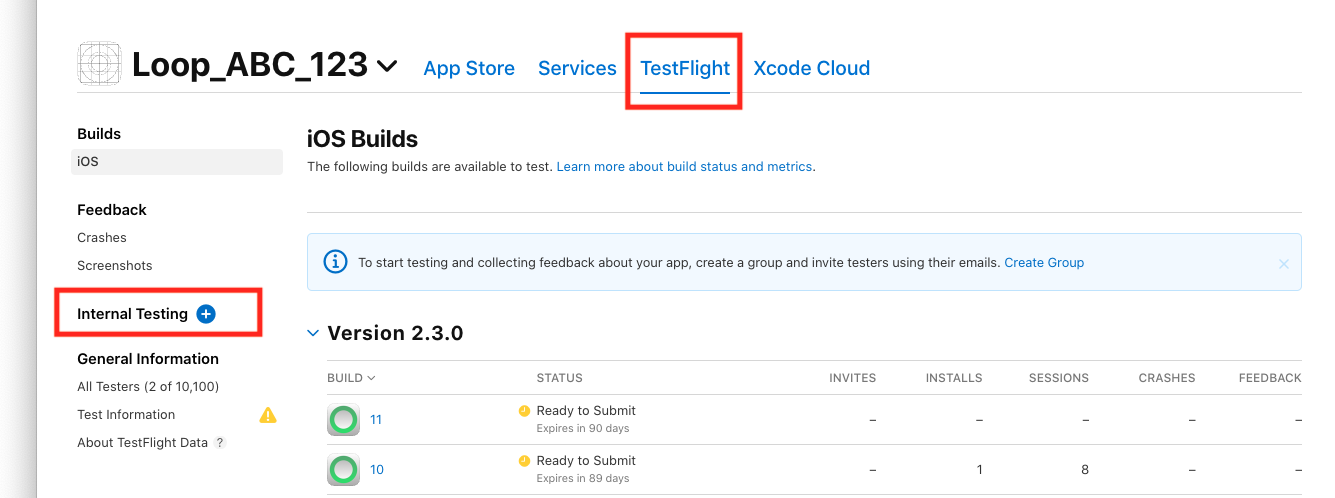Select Crashes under Feedback in sidebar

click(102, 238)
